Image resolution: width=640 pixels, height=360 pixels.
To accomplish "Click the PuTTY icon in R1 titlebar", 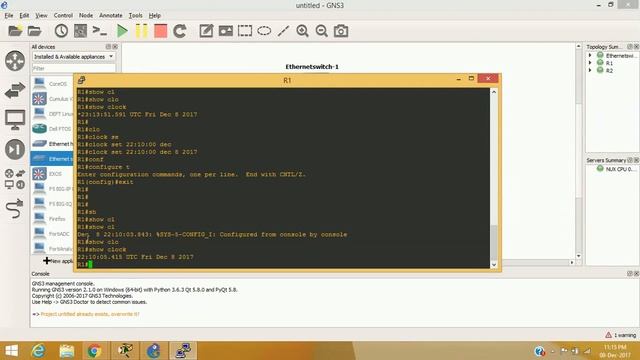I will (x=81, y=80).
